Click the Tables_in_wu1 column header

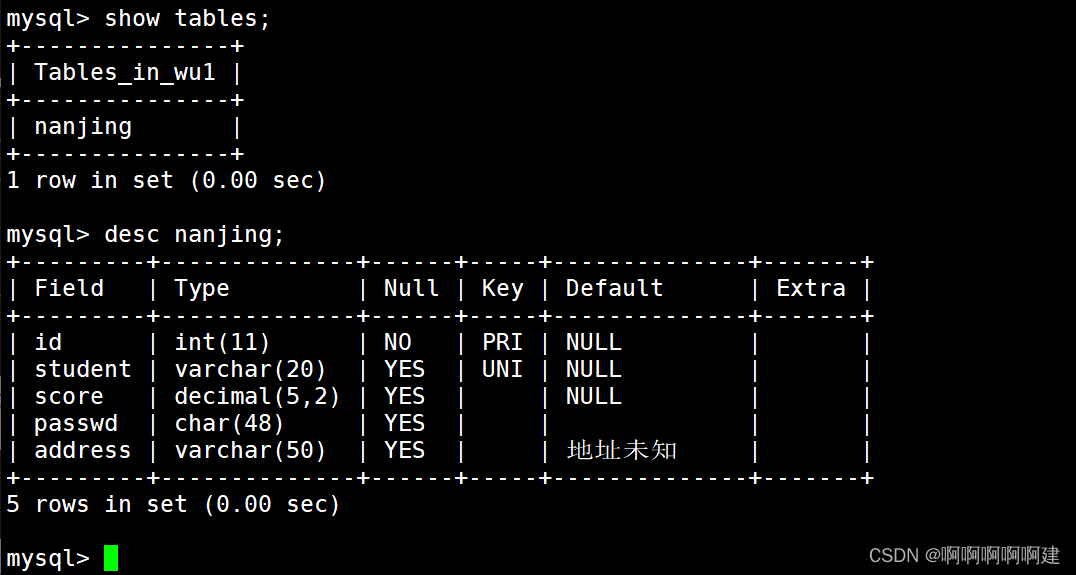tap(124, 72)
